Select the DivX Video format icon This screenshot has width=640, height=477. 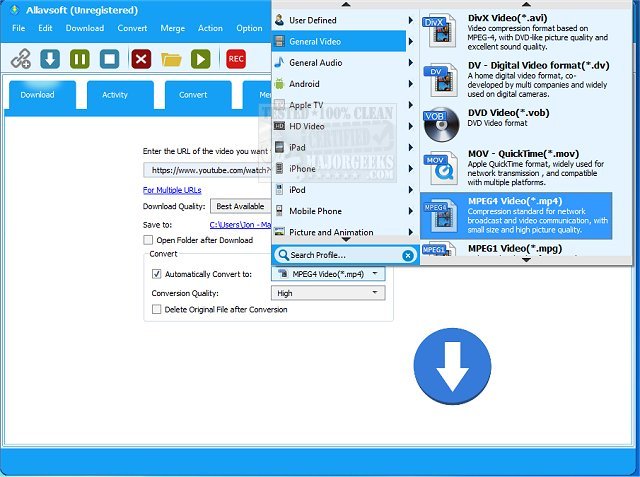point(439,30)
